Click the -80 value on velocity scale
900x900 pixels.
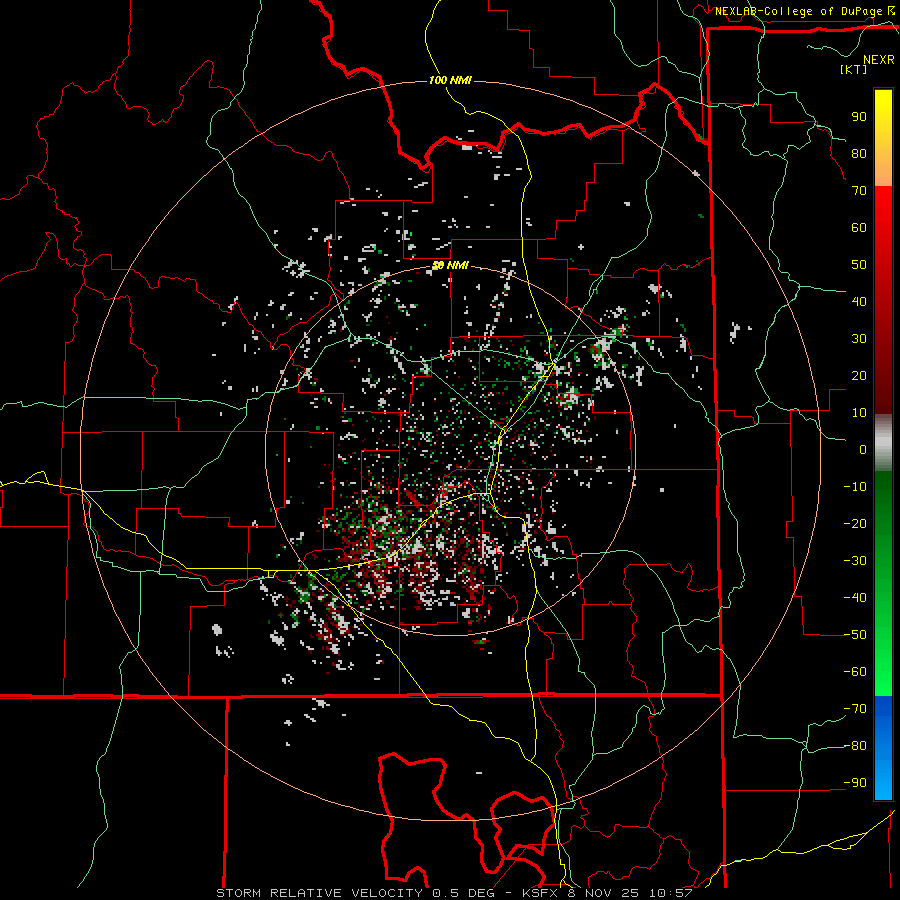coord(855,746)
